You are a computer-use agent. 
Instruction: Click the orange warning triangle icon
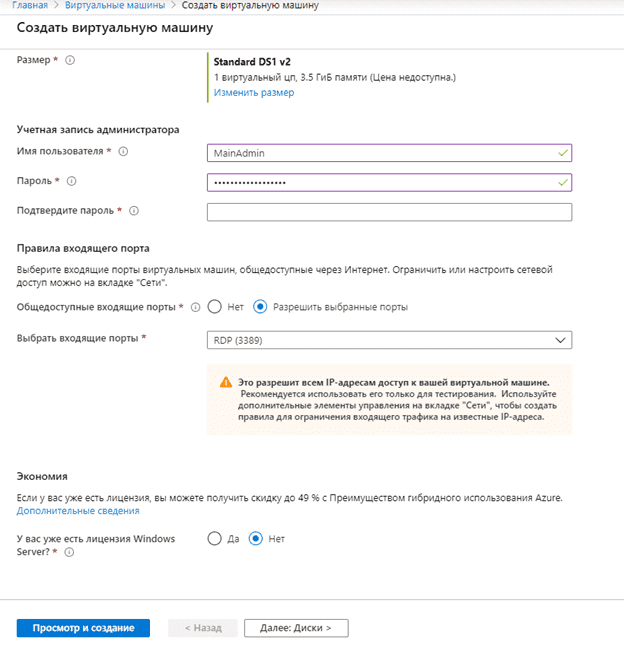(226, 382)
